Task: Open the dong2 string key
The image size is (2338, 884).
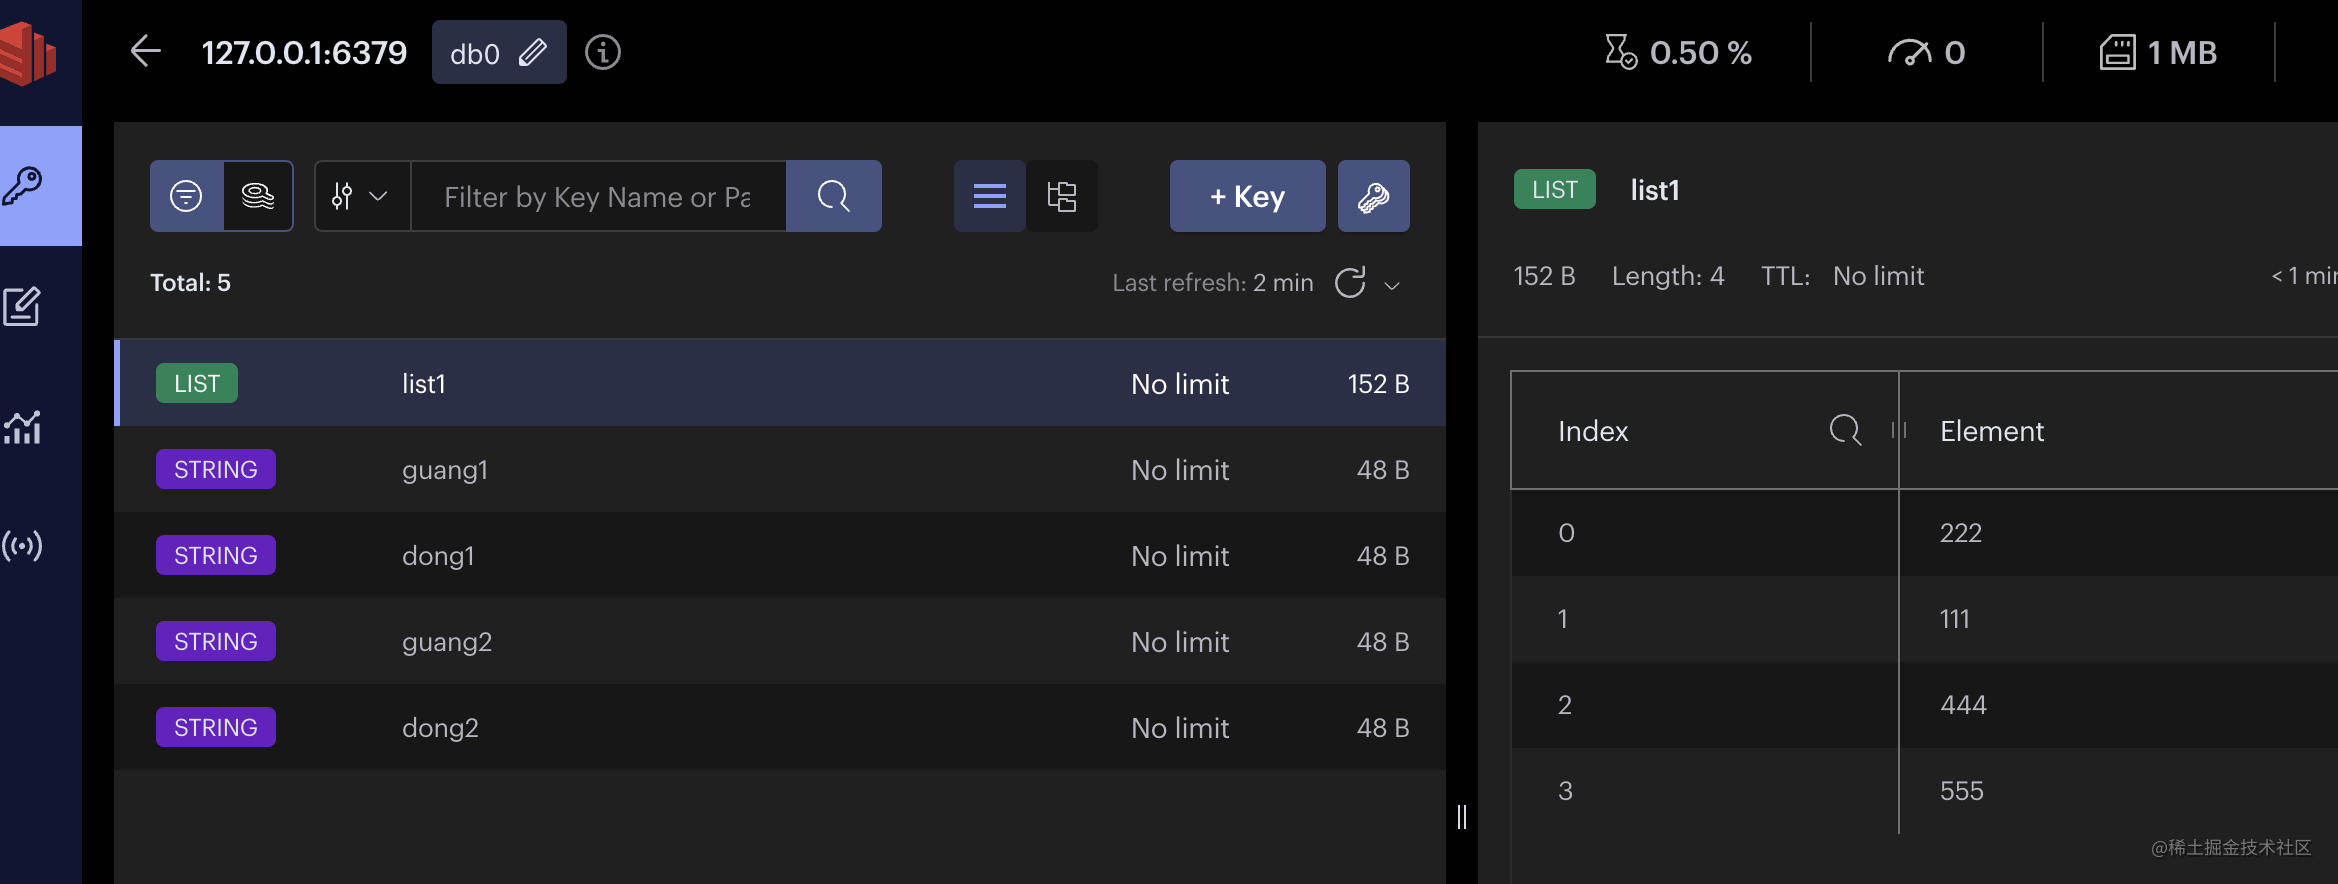Action: 440,728
